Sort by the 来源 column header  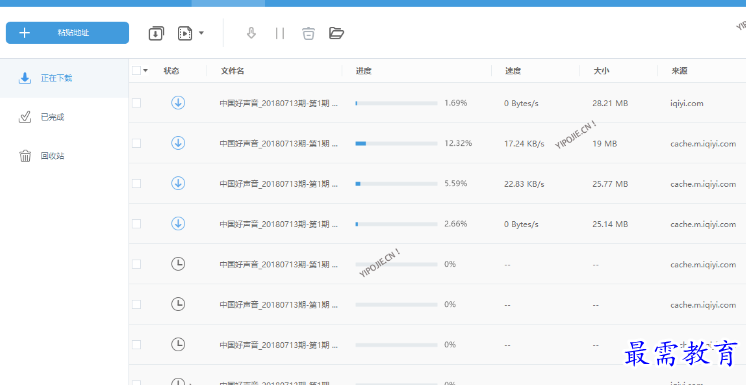click(679, 71)
